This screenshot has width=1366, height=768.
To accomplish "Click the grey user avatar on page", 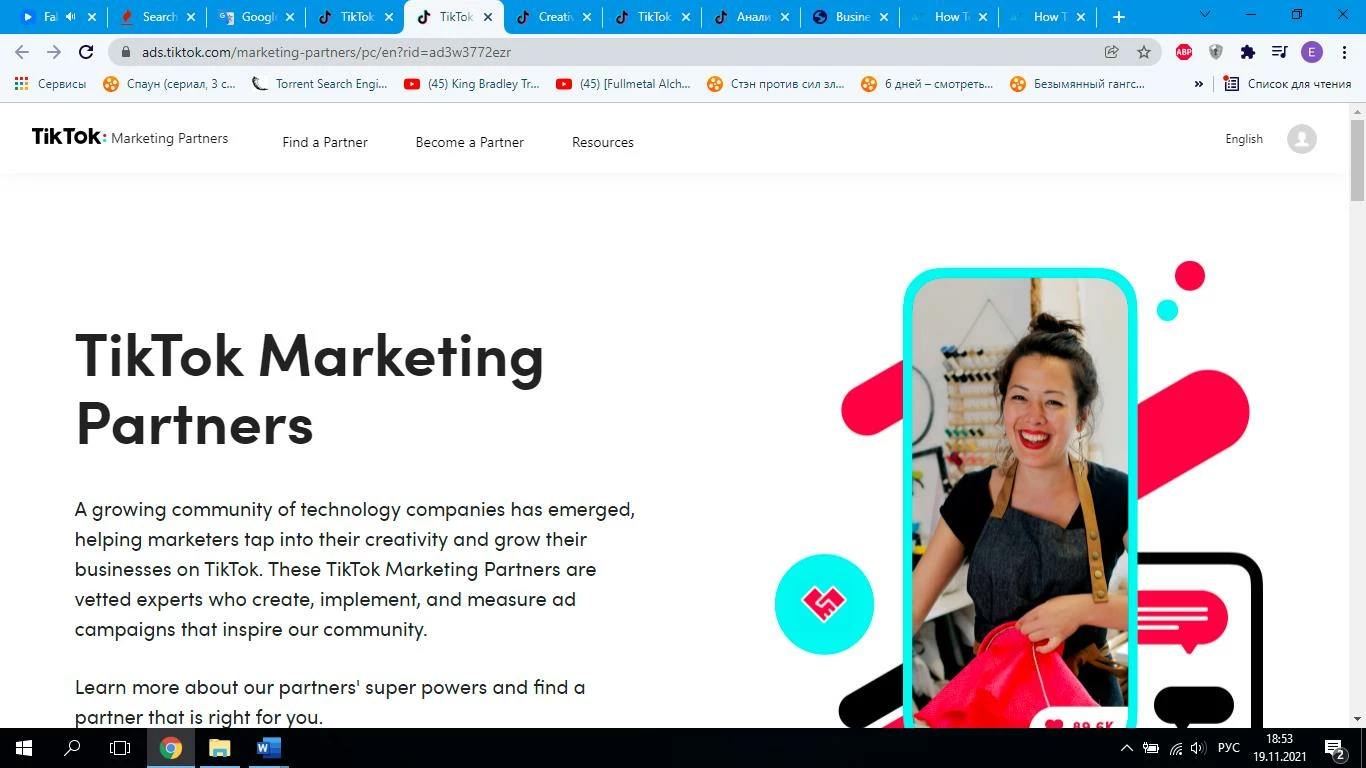I will pyautogui.click(x=1302, y=139).
